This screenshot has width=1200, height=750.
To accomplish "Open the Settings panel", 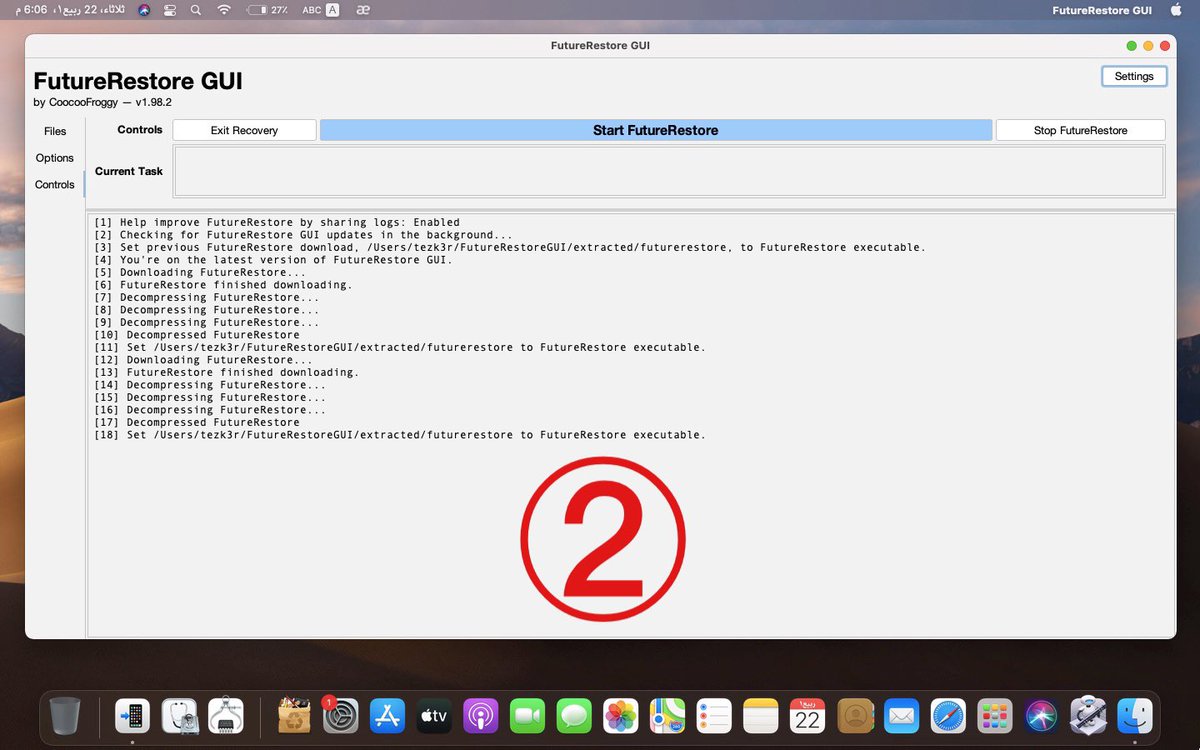I will pos(1134,76).
